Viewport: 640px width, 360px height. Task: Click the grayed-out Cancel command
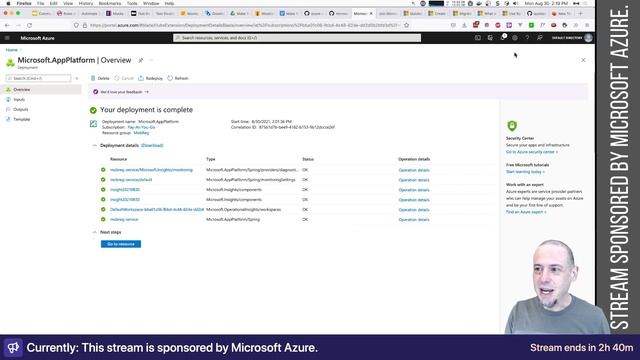pyautogui.click(x=124, y=78)
